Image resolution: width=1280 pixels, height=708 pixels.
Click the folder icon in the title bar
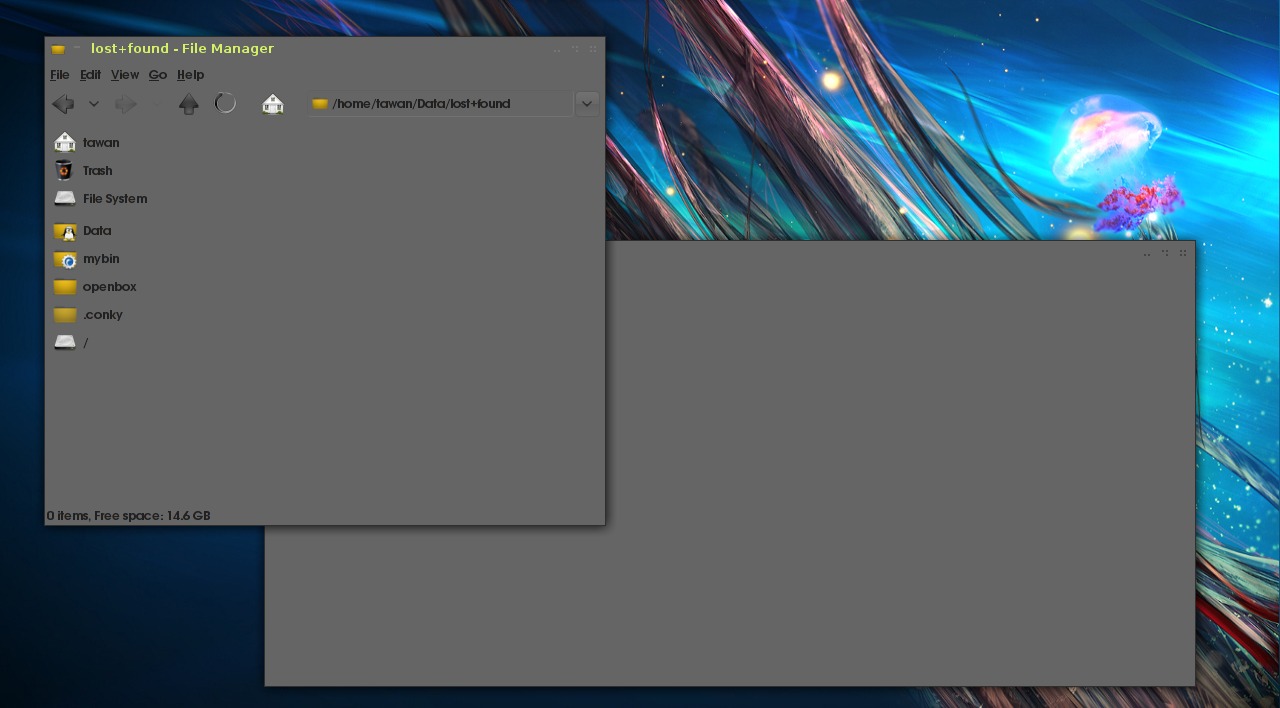coord(58,49)
